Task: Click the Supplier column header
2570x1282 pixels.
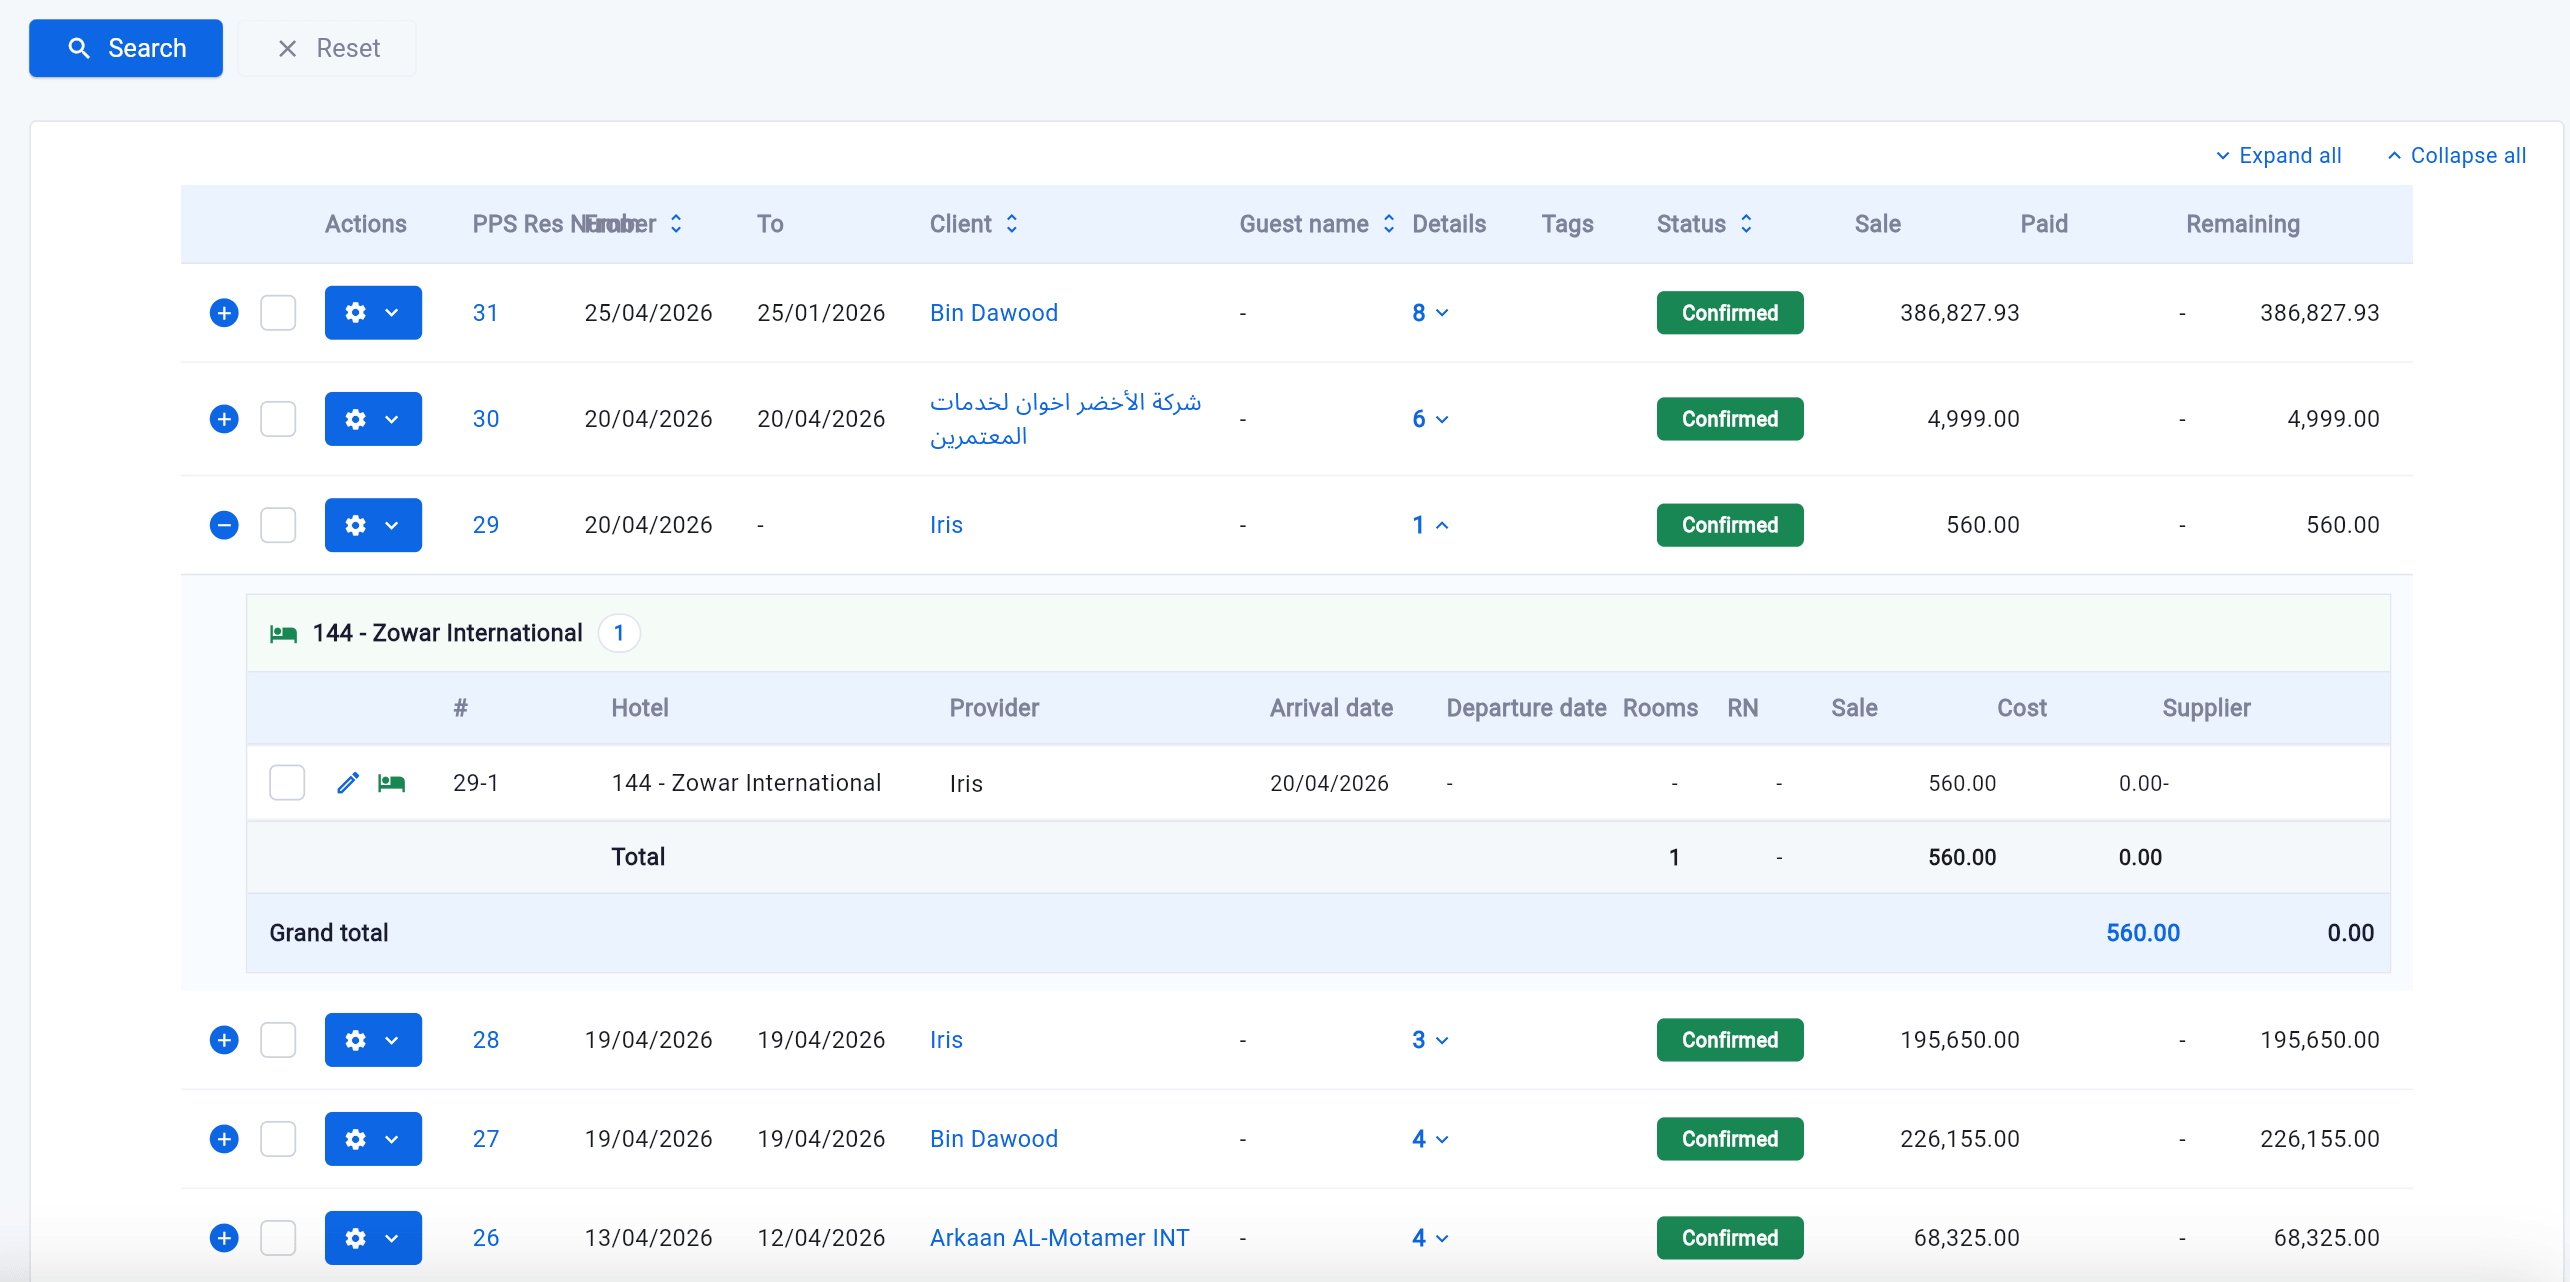Action: click(x=2206, y=708)
